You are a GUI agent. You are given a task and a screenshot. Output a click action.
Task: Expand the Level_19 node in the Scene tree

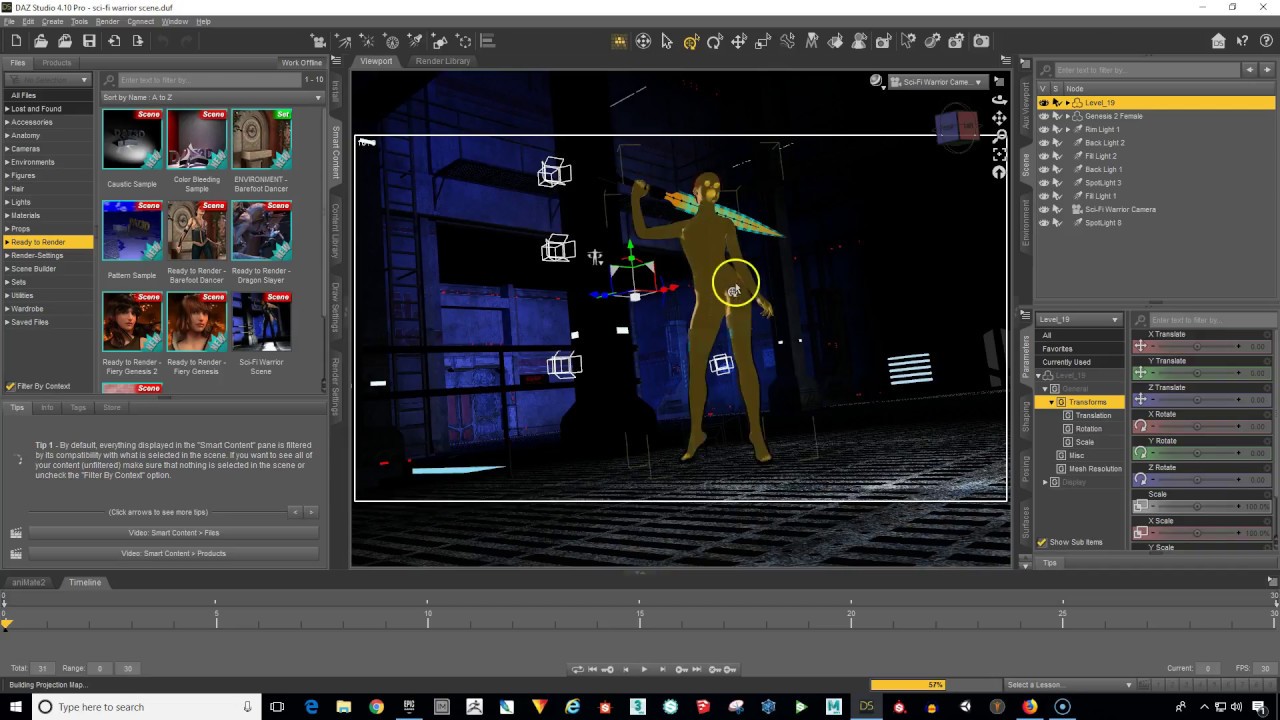[1067, 103]
